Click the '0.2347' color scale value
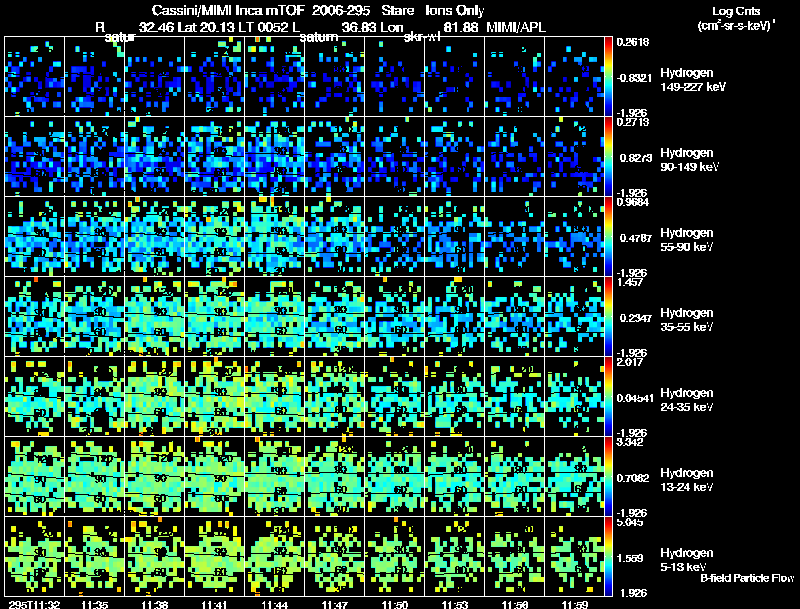 (x=635, y=318)
